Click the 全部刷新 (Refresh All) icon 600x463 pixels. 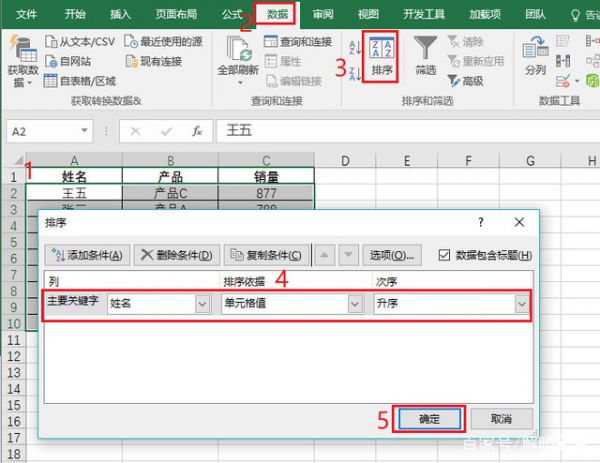coord(237,56)
